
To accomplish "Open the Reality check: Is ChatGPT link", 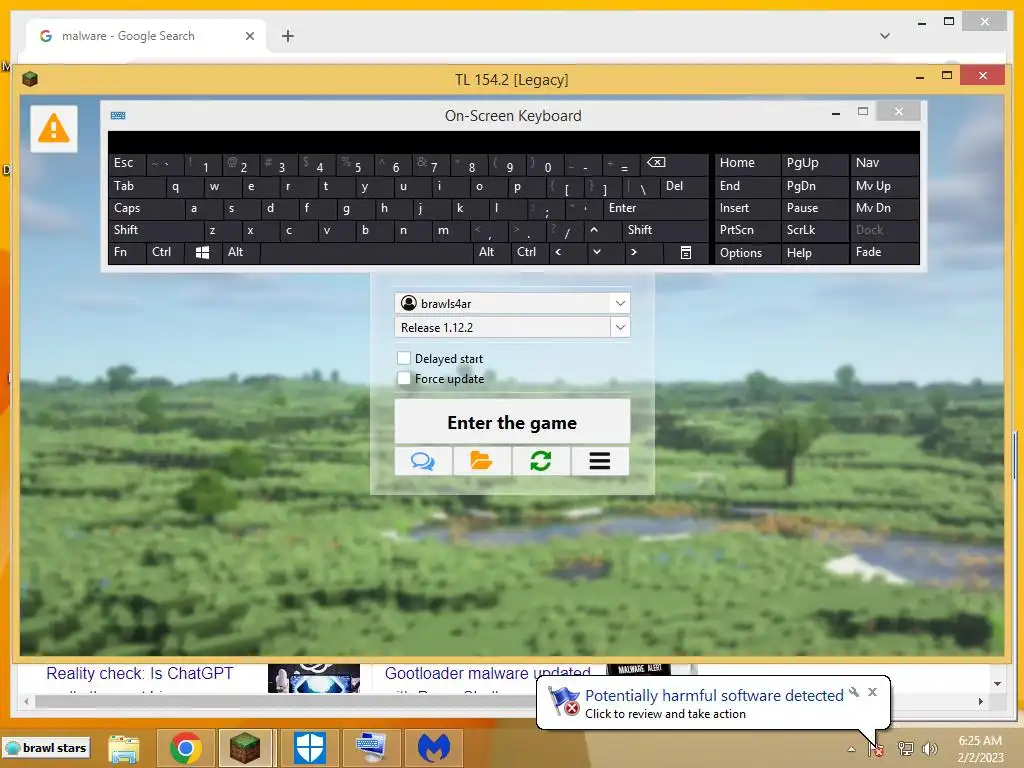I will click(139, 673).
